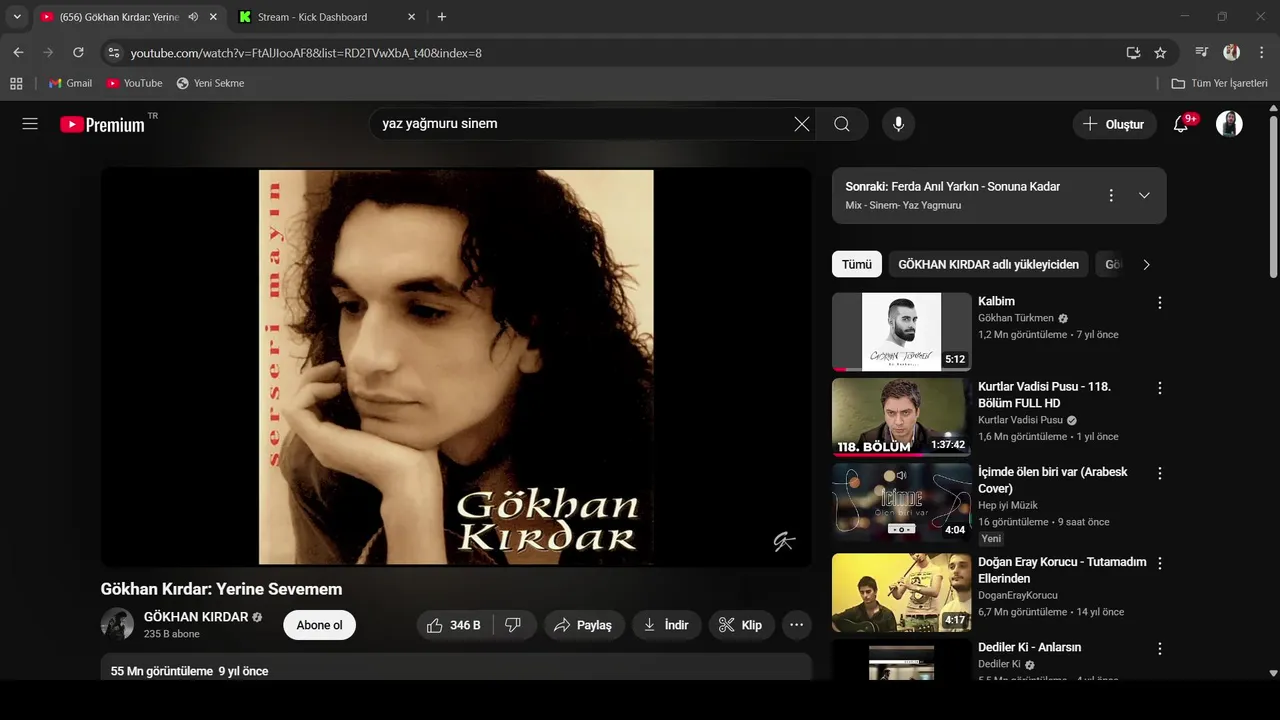Image resolution: width=1280 pixels, height=720 pixels.
Task: Like the video with thumbs up
Action: [x=453, y=625]
